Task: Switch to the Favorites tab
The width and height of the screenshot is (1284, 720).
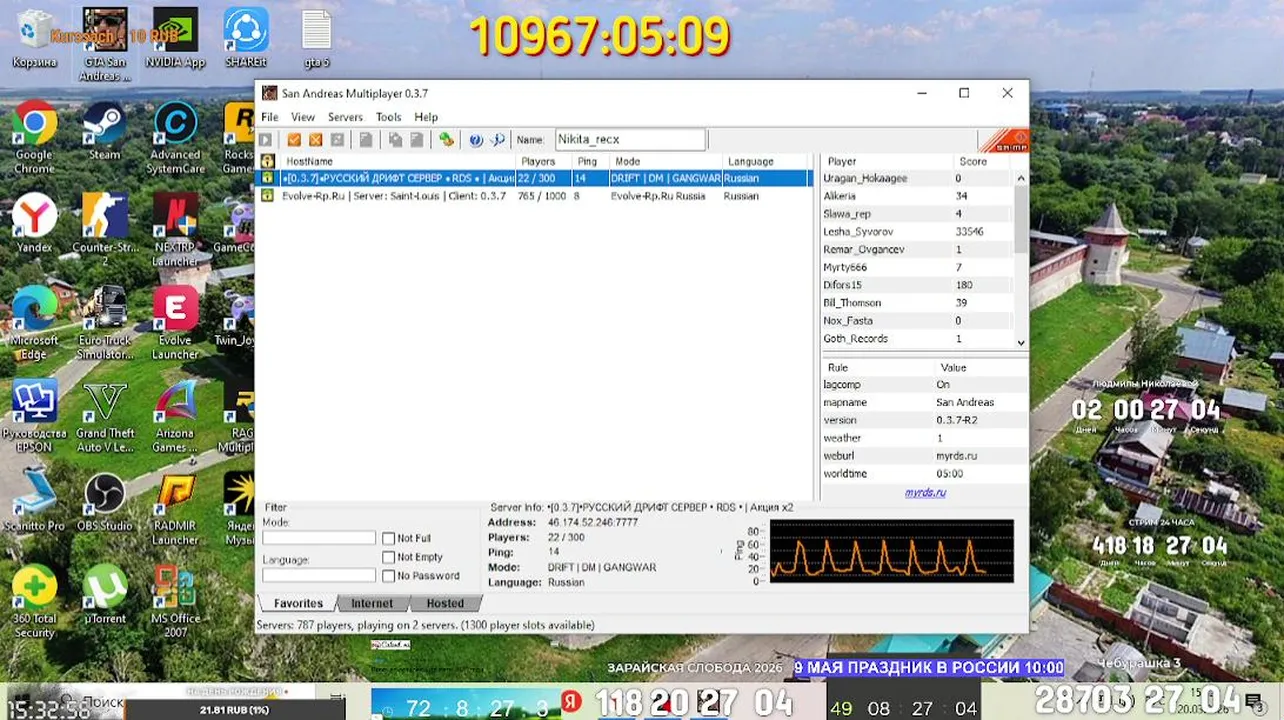Action: click(x=298, y=603)
